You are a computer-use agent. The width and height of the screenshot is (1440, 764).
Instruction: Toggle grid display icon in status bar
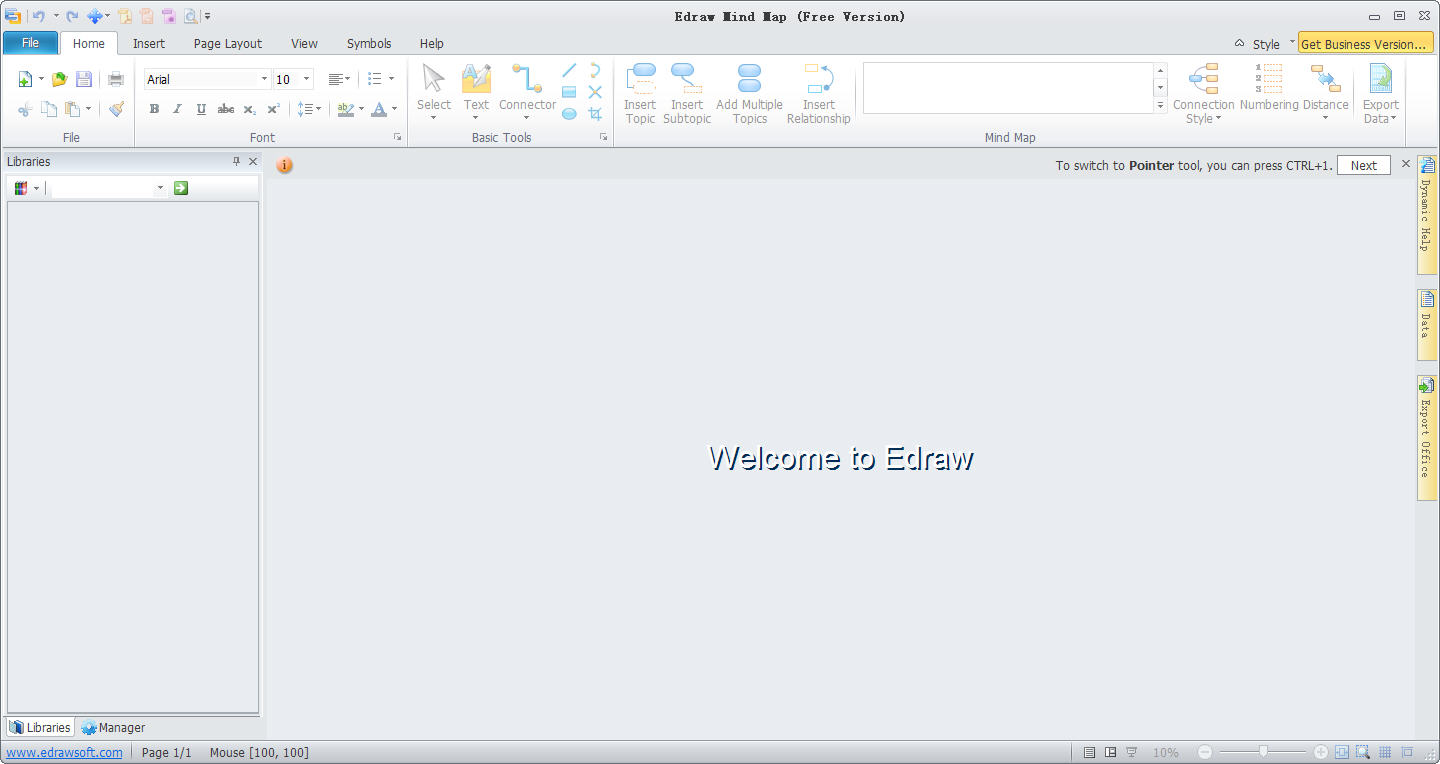pyautogui.click(x=1385, y=752)
